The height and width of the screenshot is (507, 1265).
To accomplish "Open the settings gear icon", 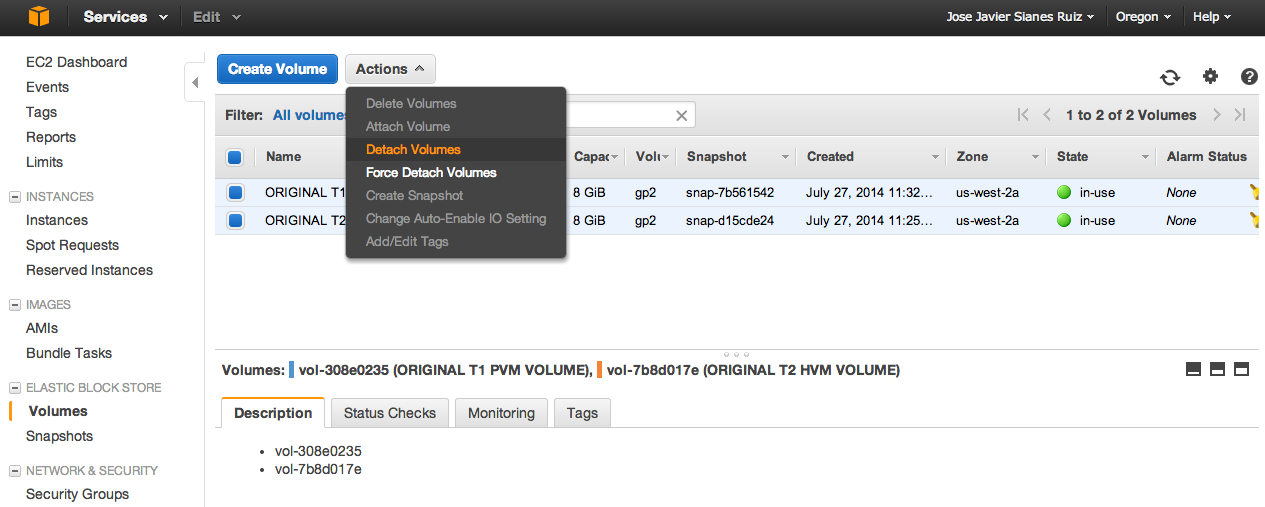I will point(1211,76).
